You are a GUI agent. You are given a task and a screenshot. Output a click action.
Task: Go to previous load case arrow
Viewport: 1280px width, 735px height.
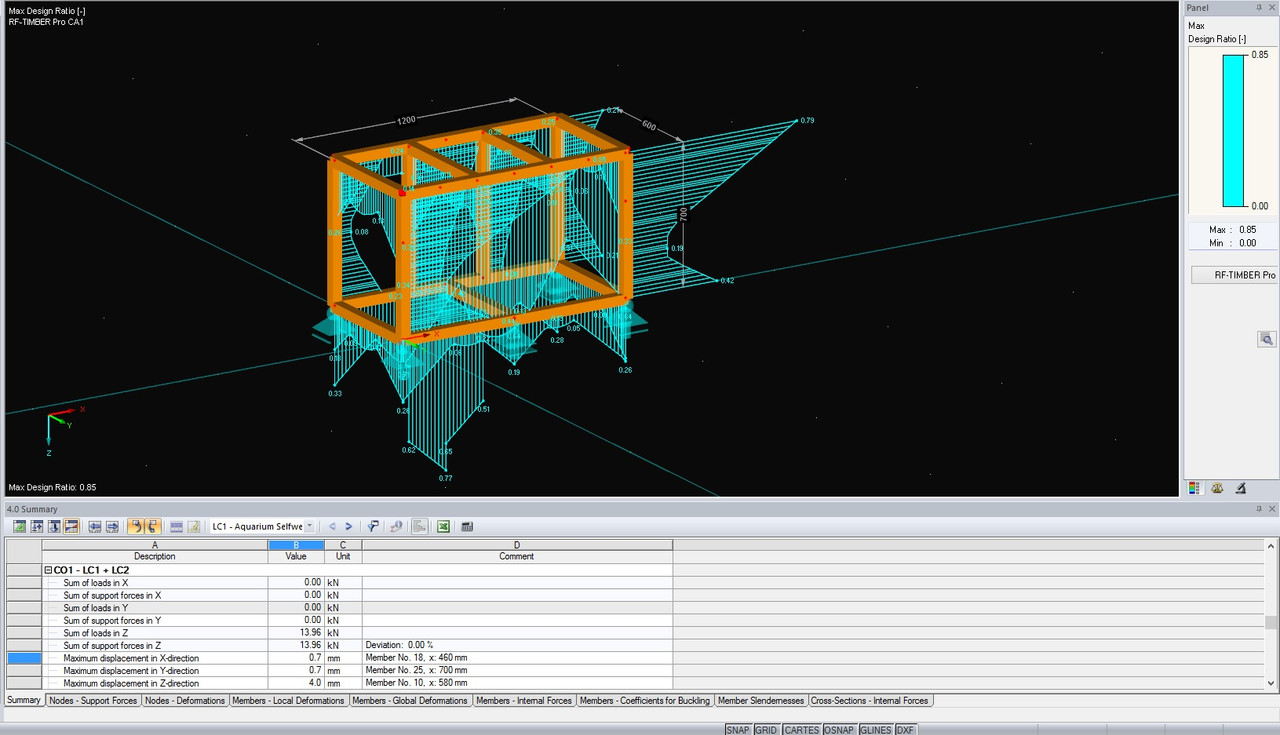pyautogui.click(x=332, y=526)
